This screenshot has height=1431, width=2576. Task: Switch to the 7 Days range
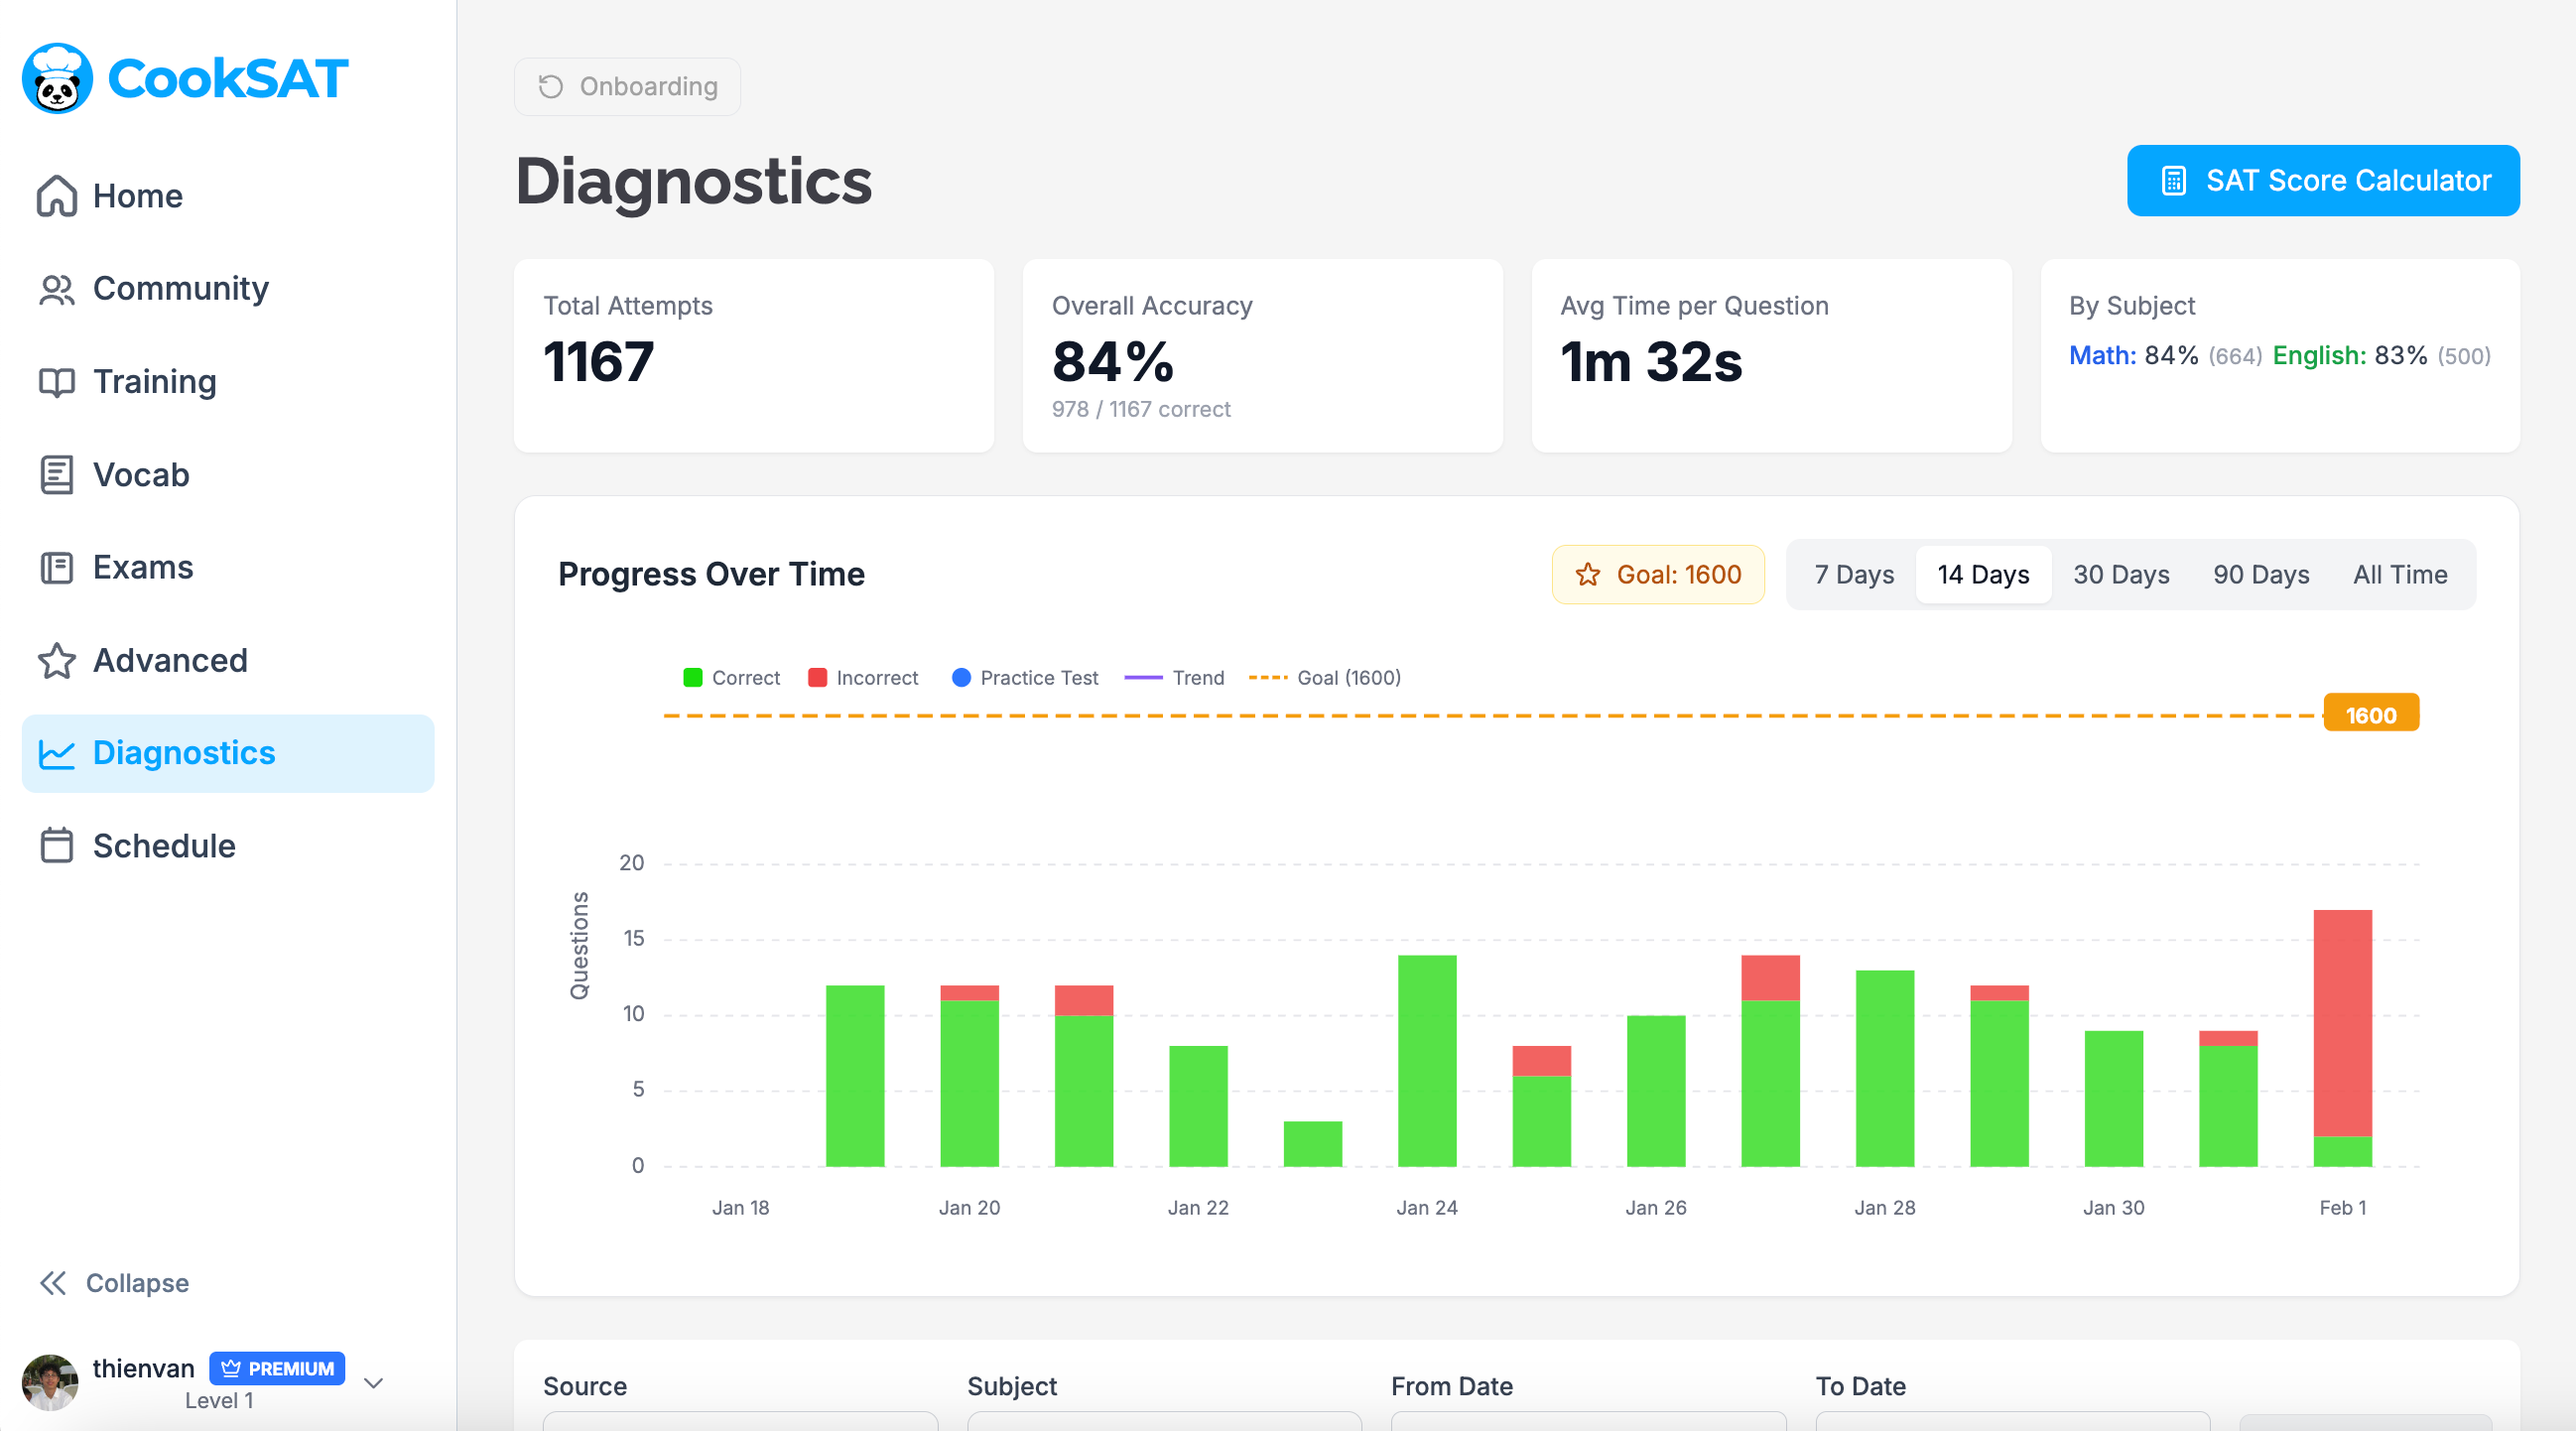pos(1853,574)
